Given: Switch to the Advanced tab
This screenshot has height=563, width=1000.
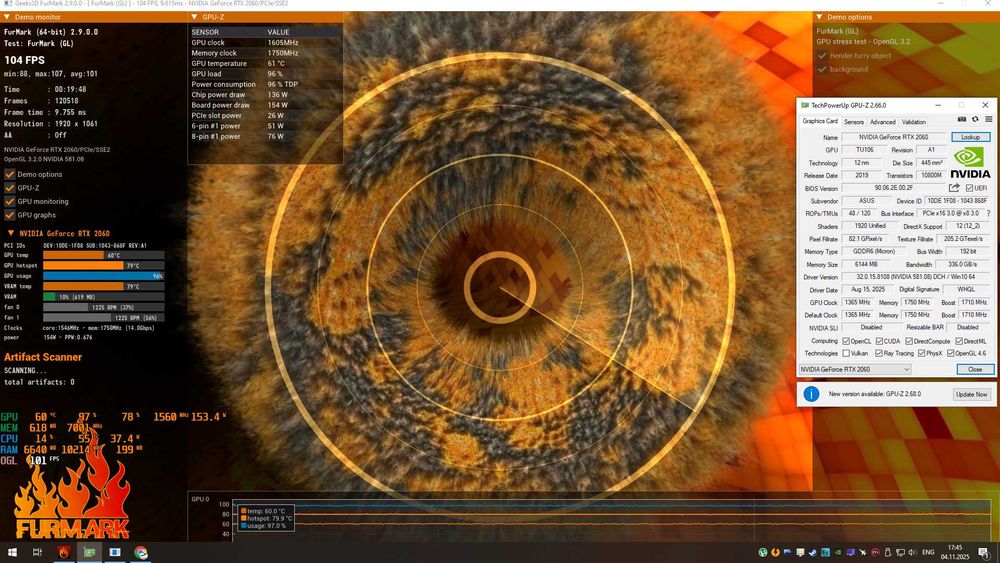Looking at the screenshot, I should point(883,122).
